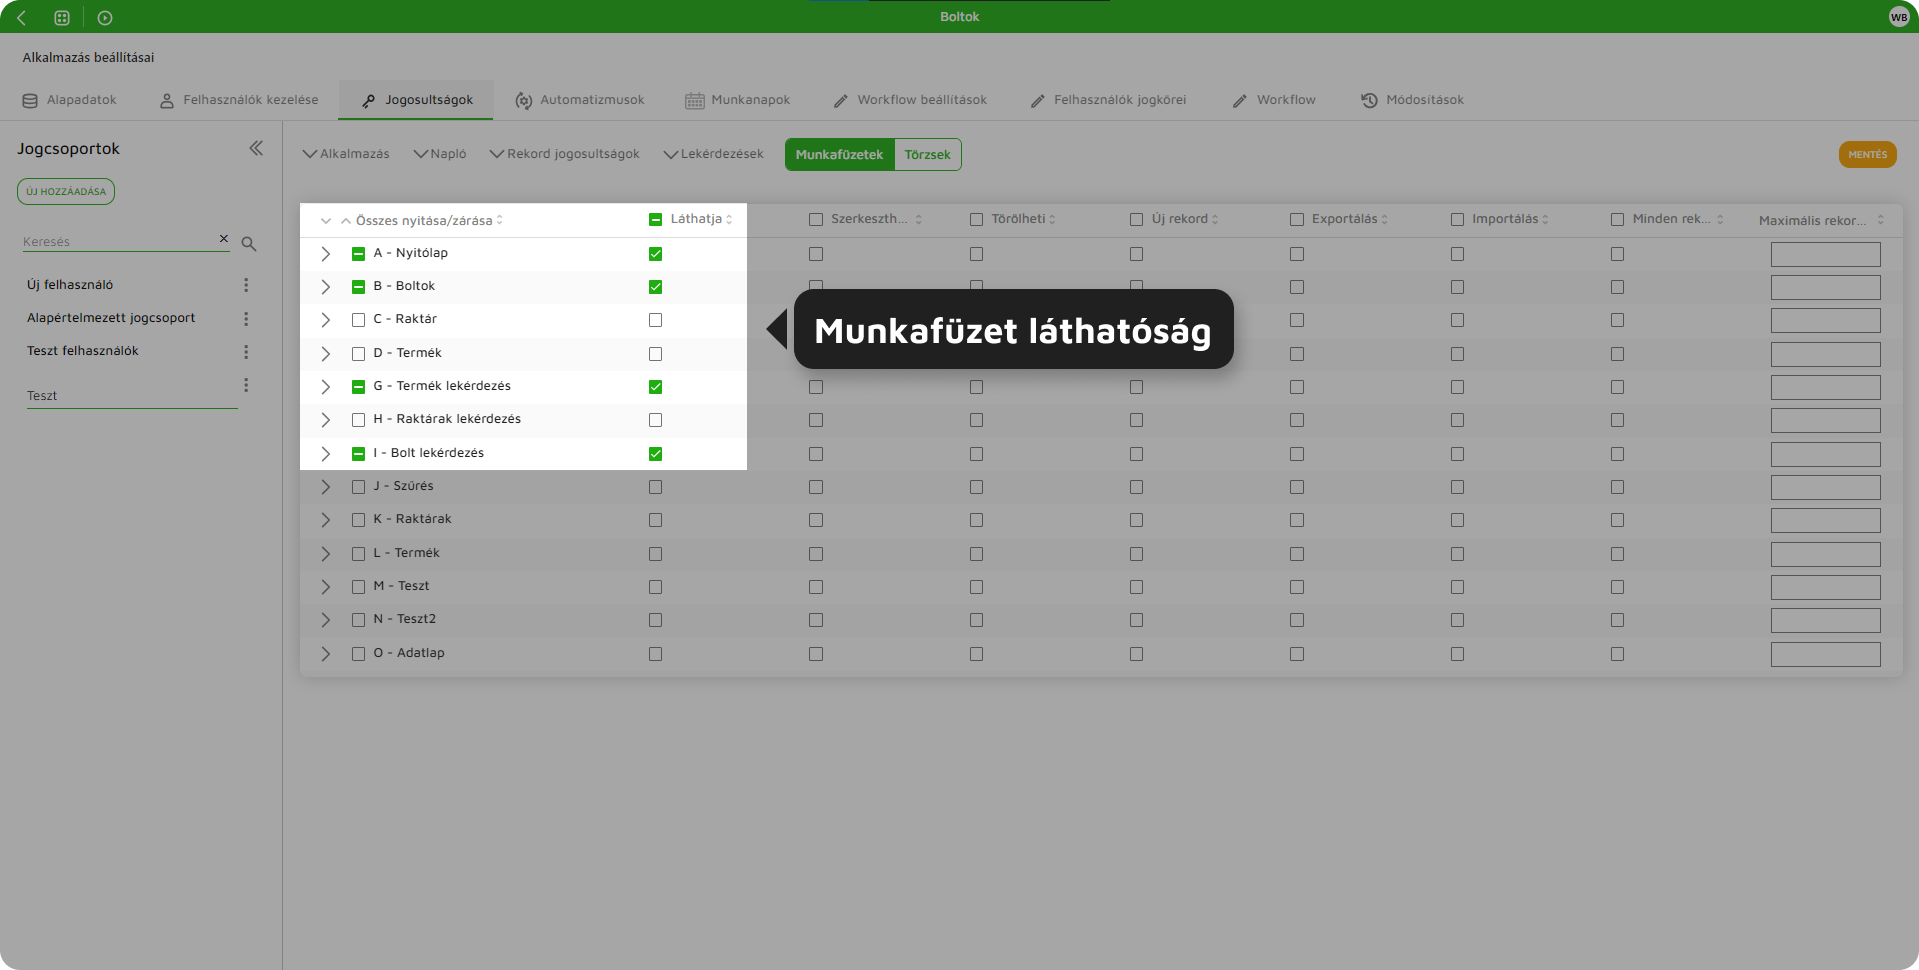The height and width of the screenshot is (970, 1919).
Task: Expand the B - Boltok row
Action: (x=325, y=287)
